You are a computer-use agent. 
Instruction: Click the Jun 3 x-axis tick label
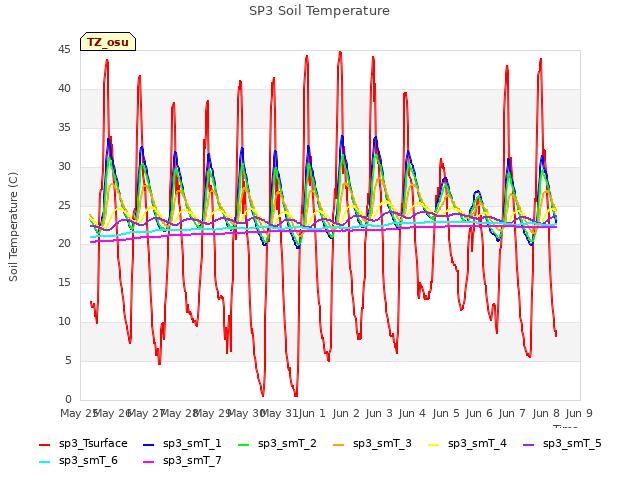pyautogui.click(x=379, y=413)
